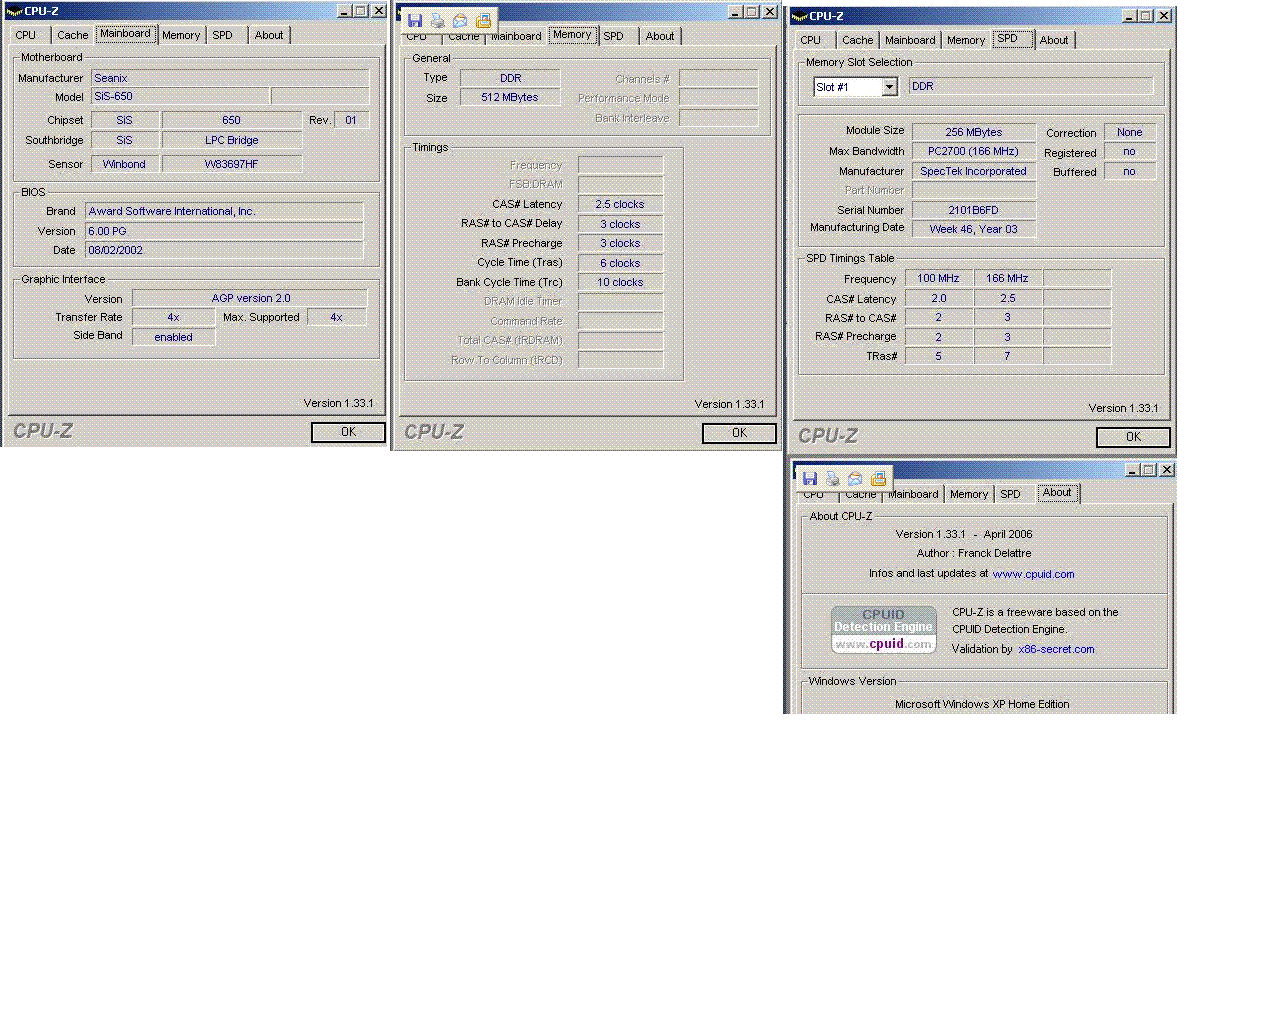Click the AGP version 2.0 value
This screenshot has height=1024, width=1280.
(250, 298)
